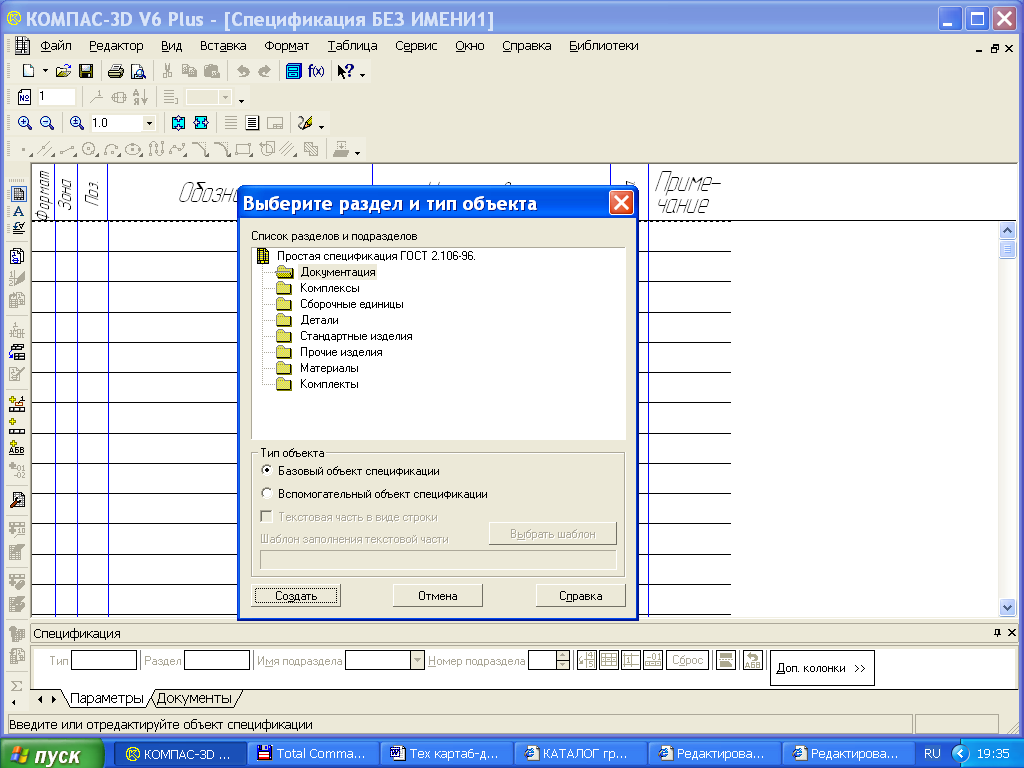Open the Файл menu
The width and height of the screenshot is (1024, 768).
coord(56,46)
